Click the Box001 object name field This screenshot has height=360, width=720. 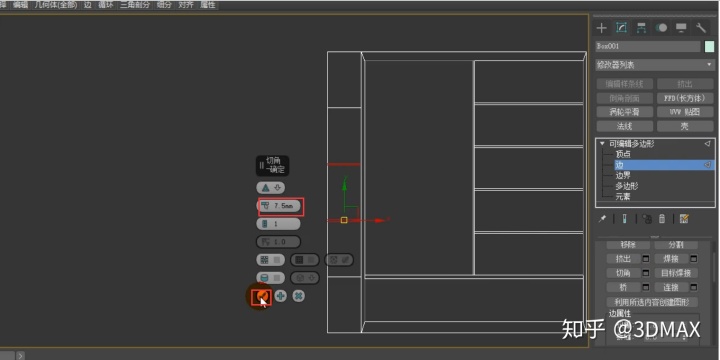[648, 46]
